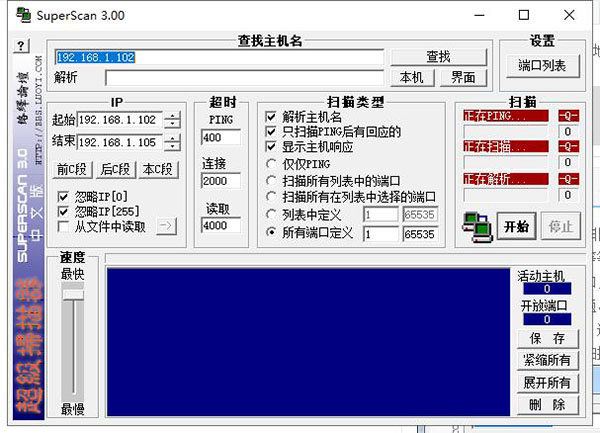Select the 扫描所有列表中的端口 radio option
Image resolution: width=600 pixels, height=433 pixels.
(271, 180)
